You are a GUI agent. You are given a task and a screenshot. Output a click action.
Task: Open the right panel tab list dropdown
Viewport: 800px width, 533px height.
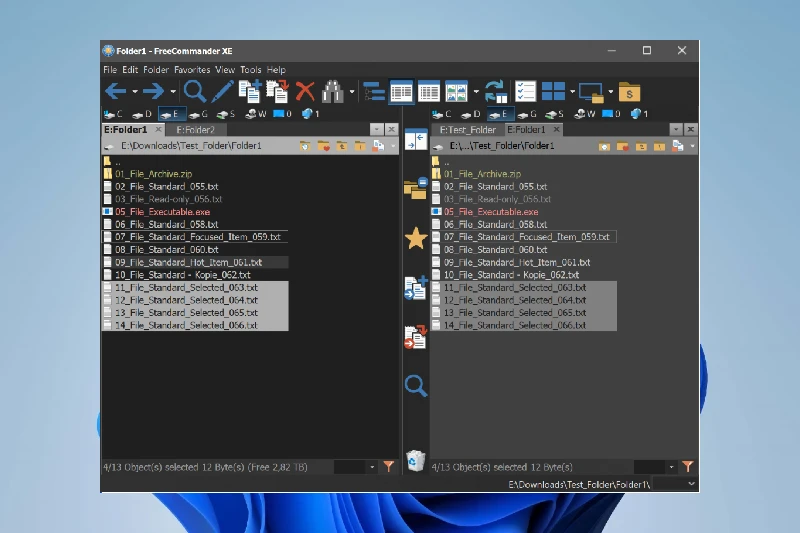tap(676, 130)
